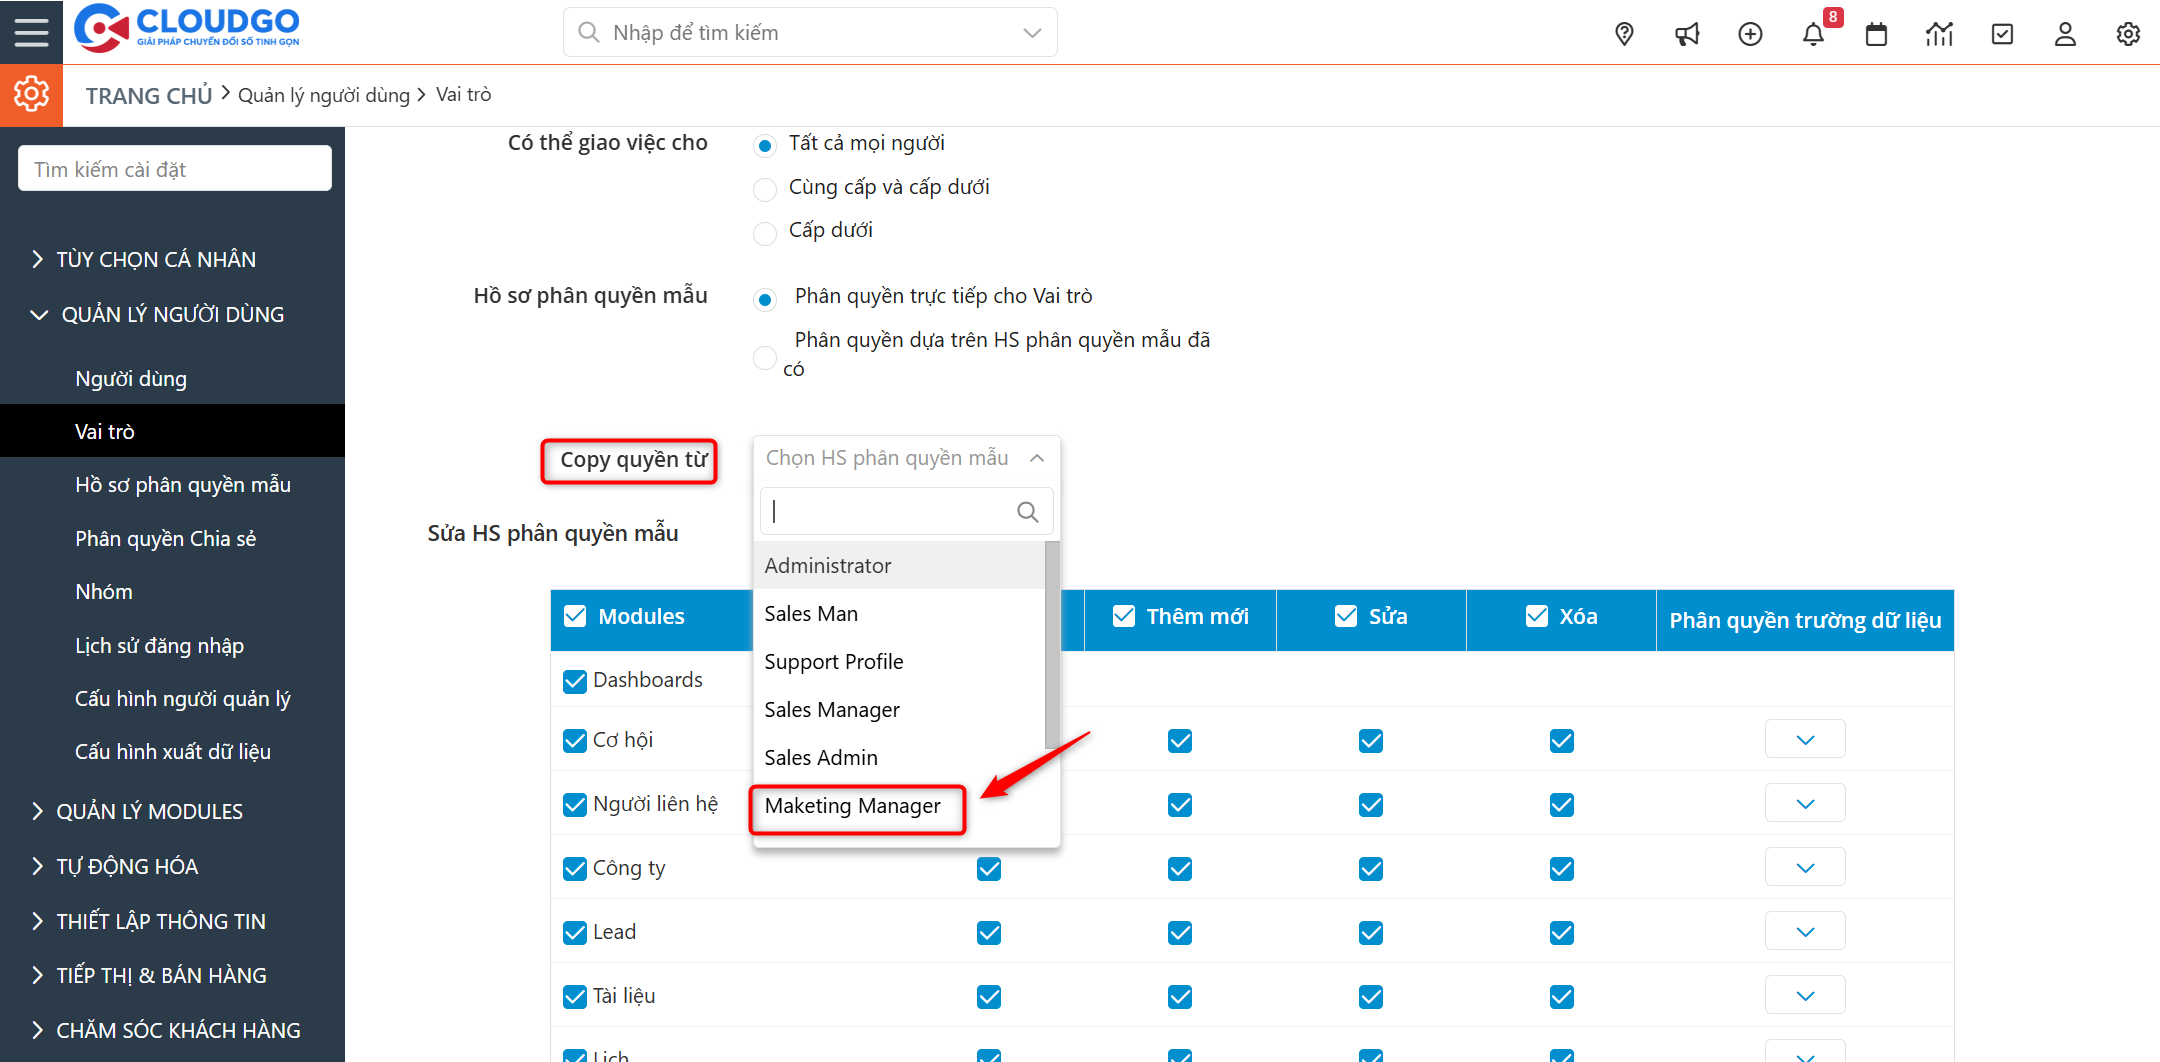This screenshot has height=1062, width=2160.
Task: Open the calendar icon in top bar
Action: pyautogui.click(x=1876, y=33)
